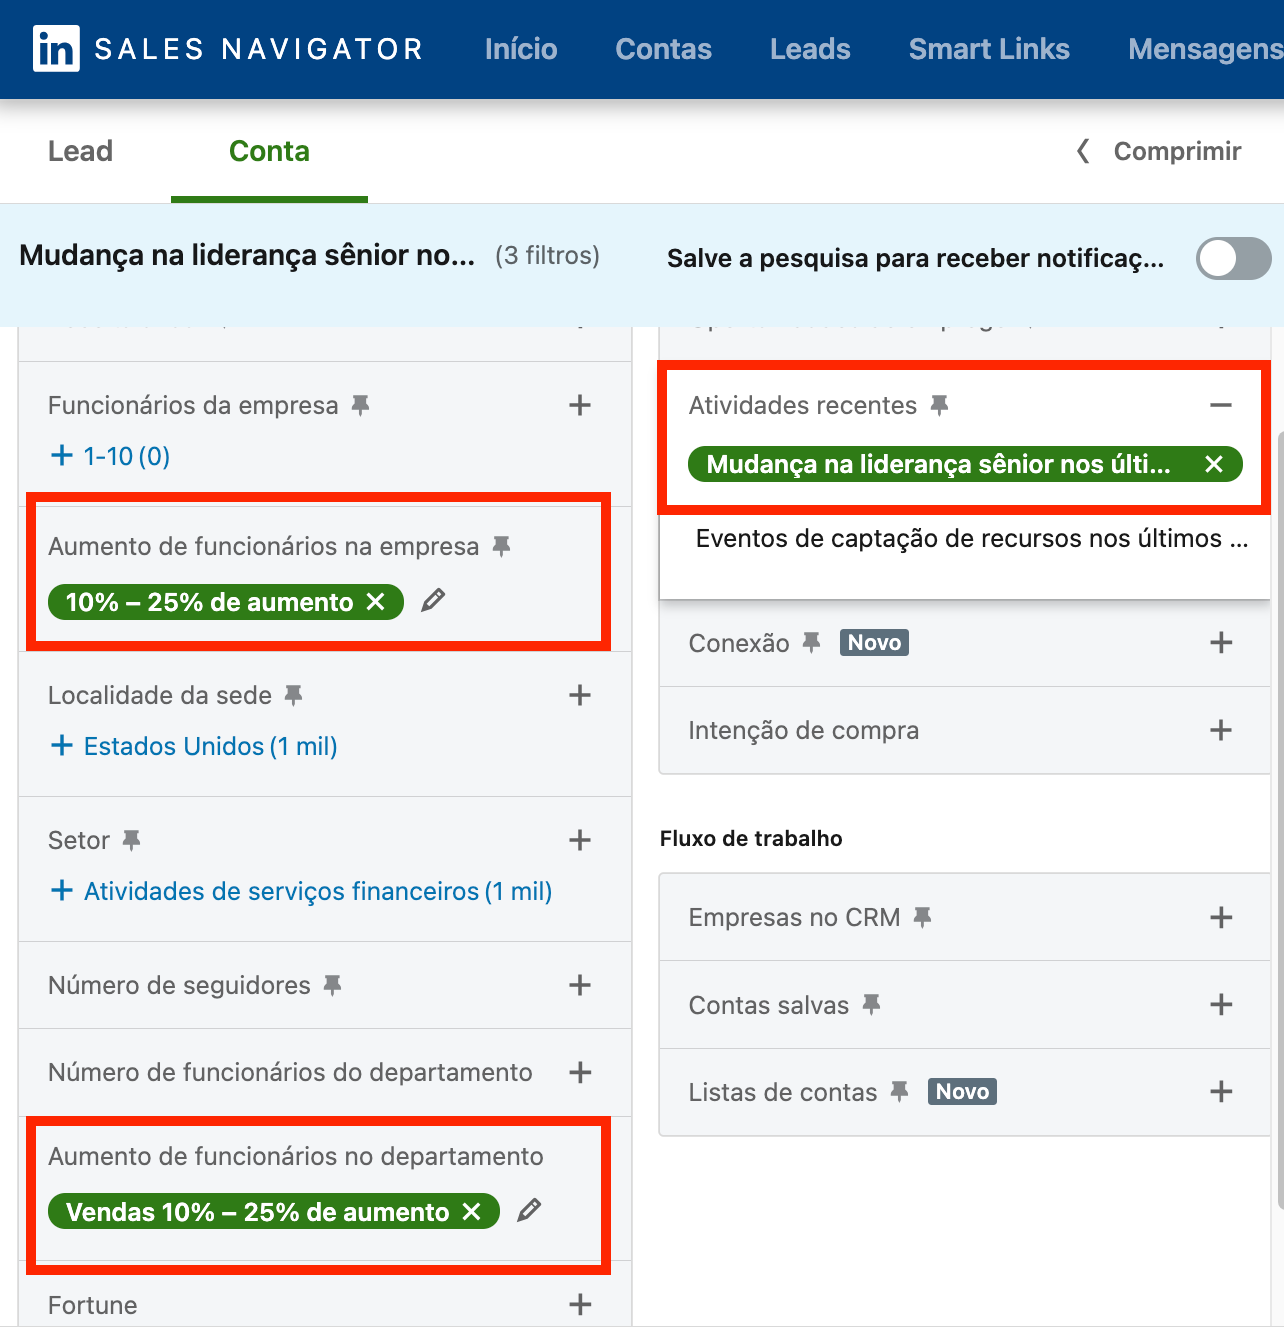This screenshot has height=1336, width=1284.
Task: Remove Vendas 10% – 25% de aumento chip
Action: click(x=471, y=1212)
